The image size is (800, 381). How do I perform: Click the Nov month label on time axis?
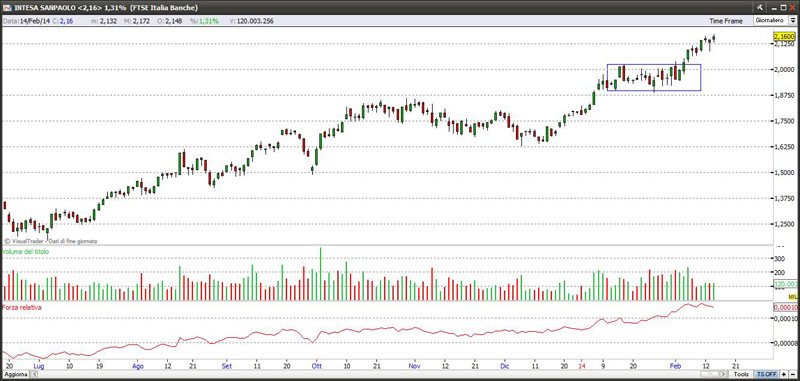[415, 366]
